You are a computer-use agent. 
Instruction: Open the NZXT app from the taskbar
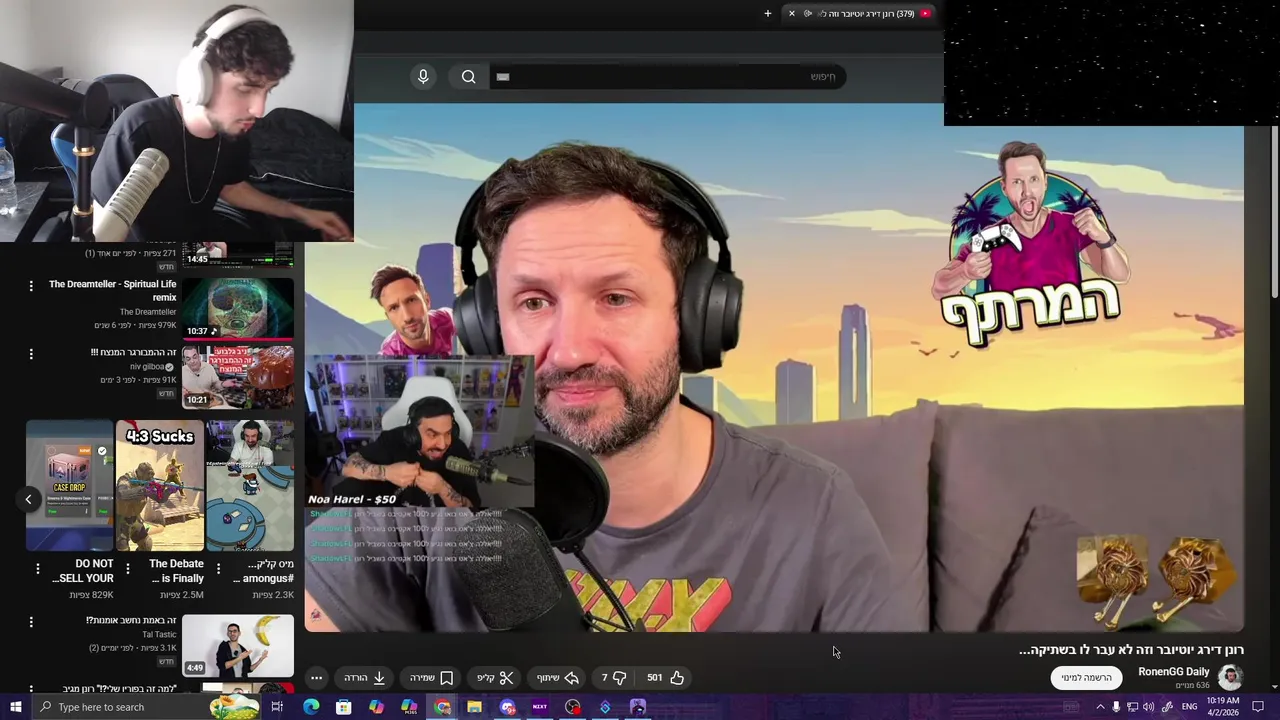click(x=540, y=707)
